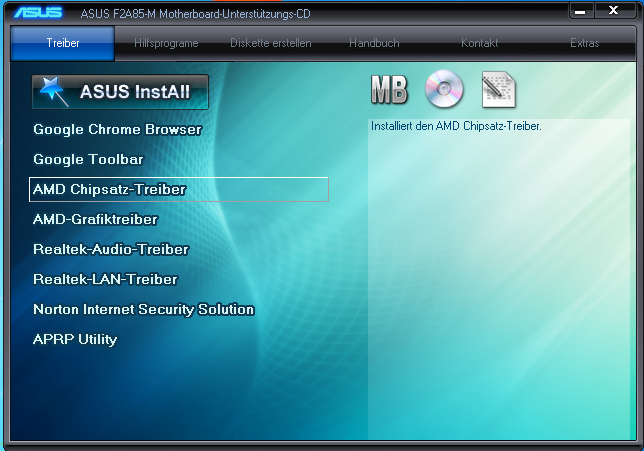
Task: Open the Kontakt tab
Action: tap(480, 43)
